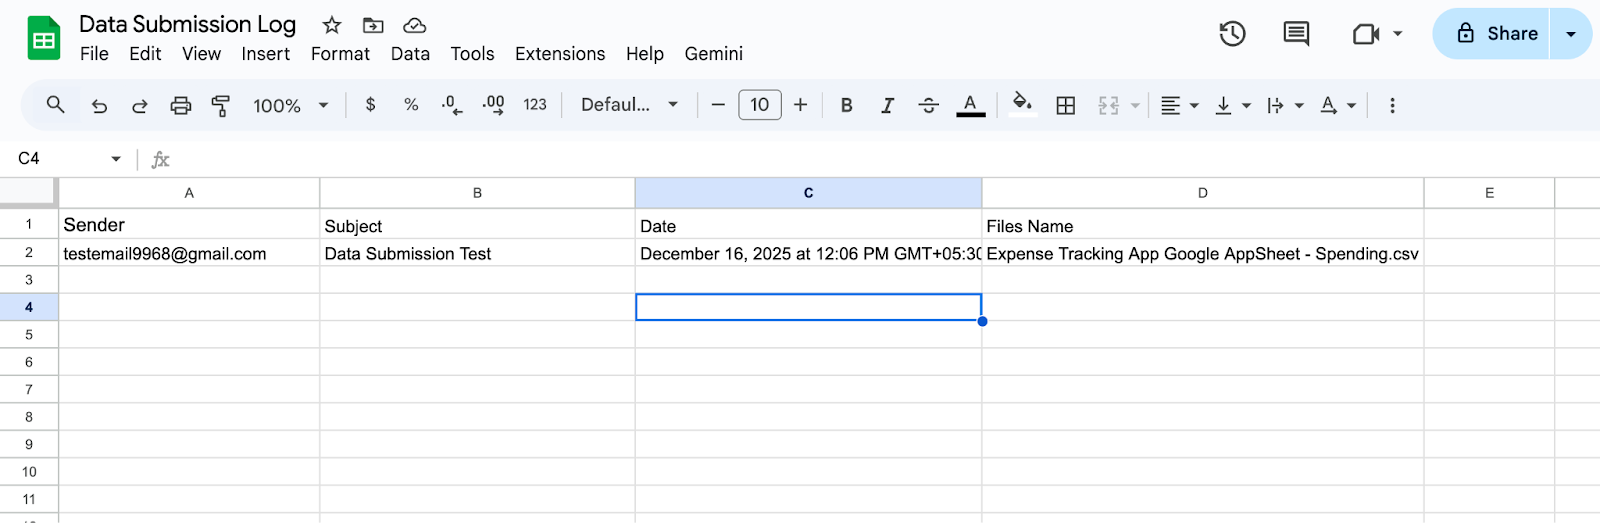This screenshot has width=1600, height=523.
Task: Format as currency with dollar icon
Action: (371, 105)
